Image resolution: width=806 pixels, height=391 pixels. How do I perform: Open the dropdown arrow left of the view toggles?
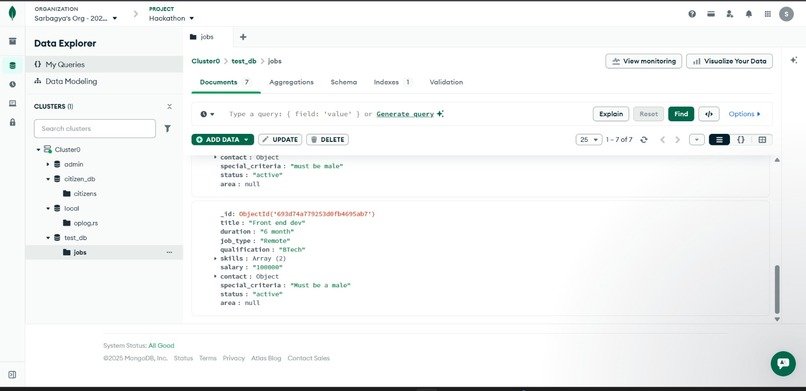(697, 140)
